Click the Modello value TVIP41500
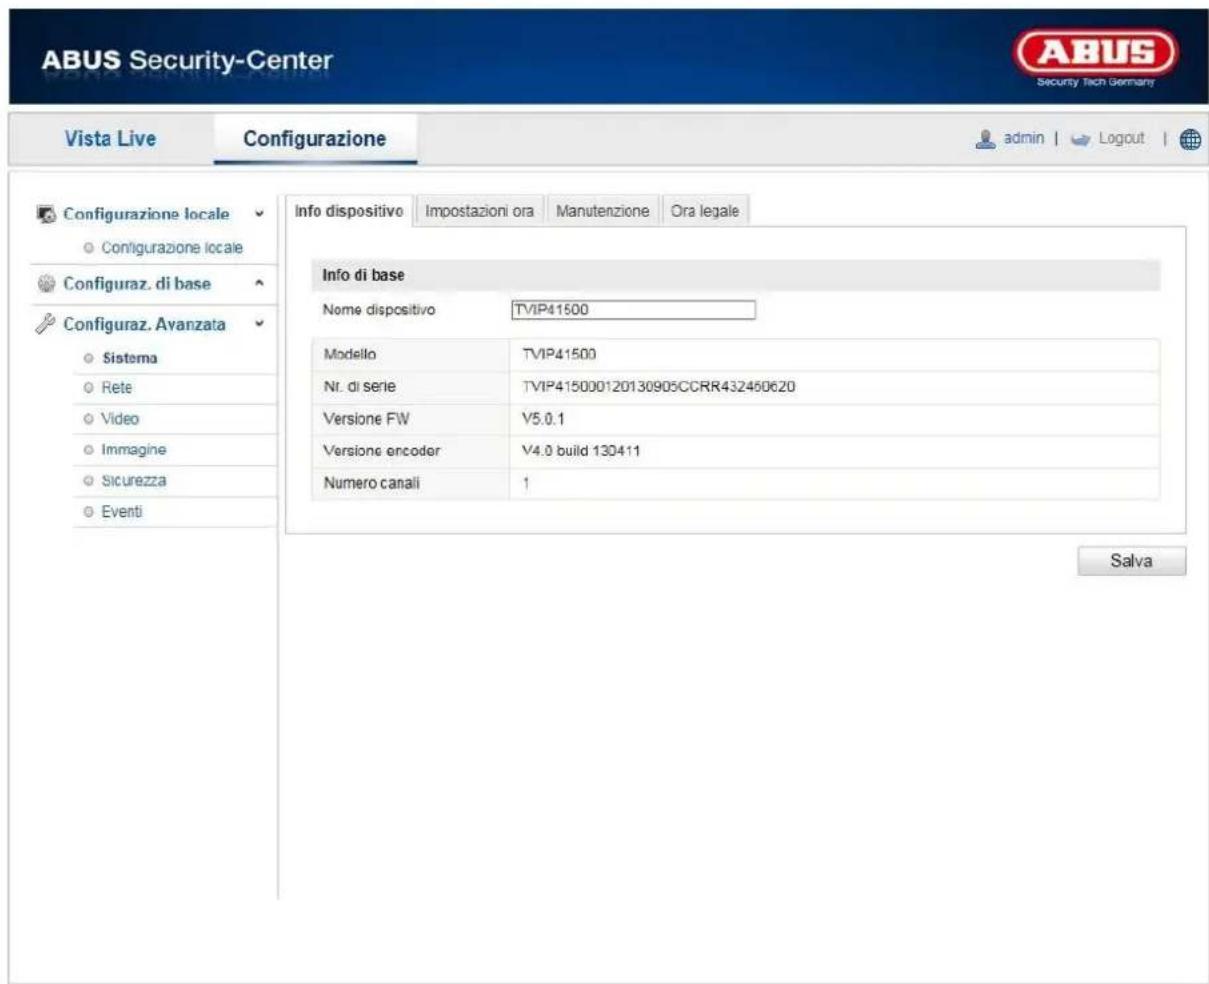 [x=559, y=355]
